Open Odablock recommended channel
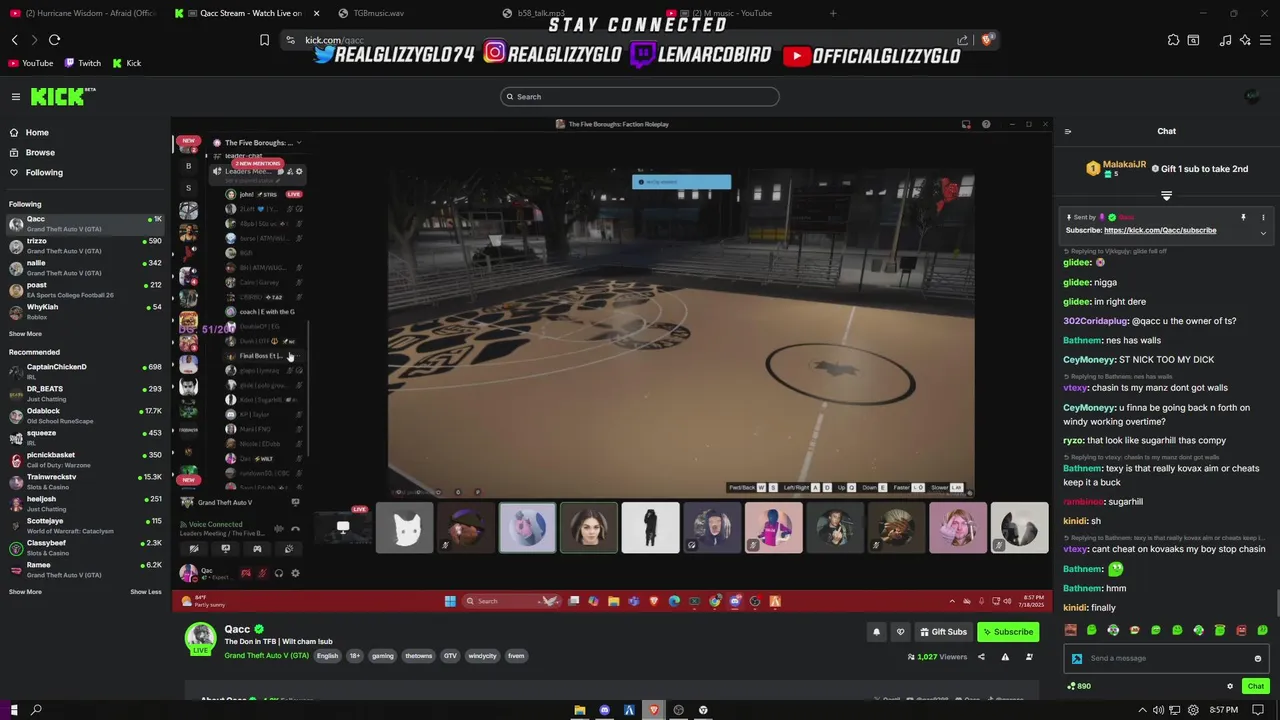1280x720 pixels. point(85,415)
